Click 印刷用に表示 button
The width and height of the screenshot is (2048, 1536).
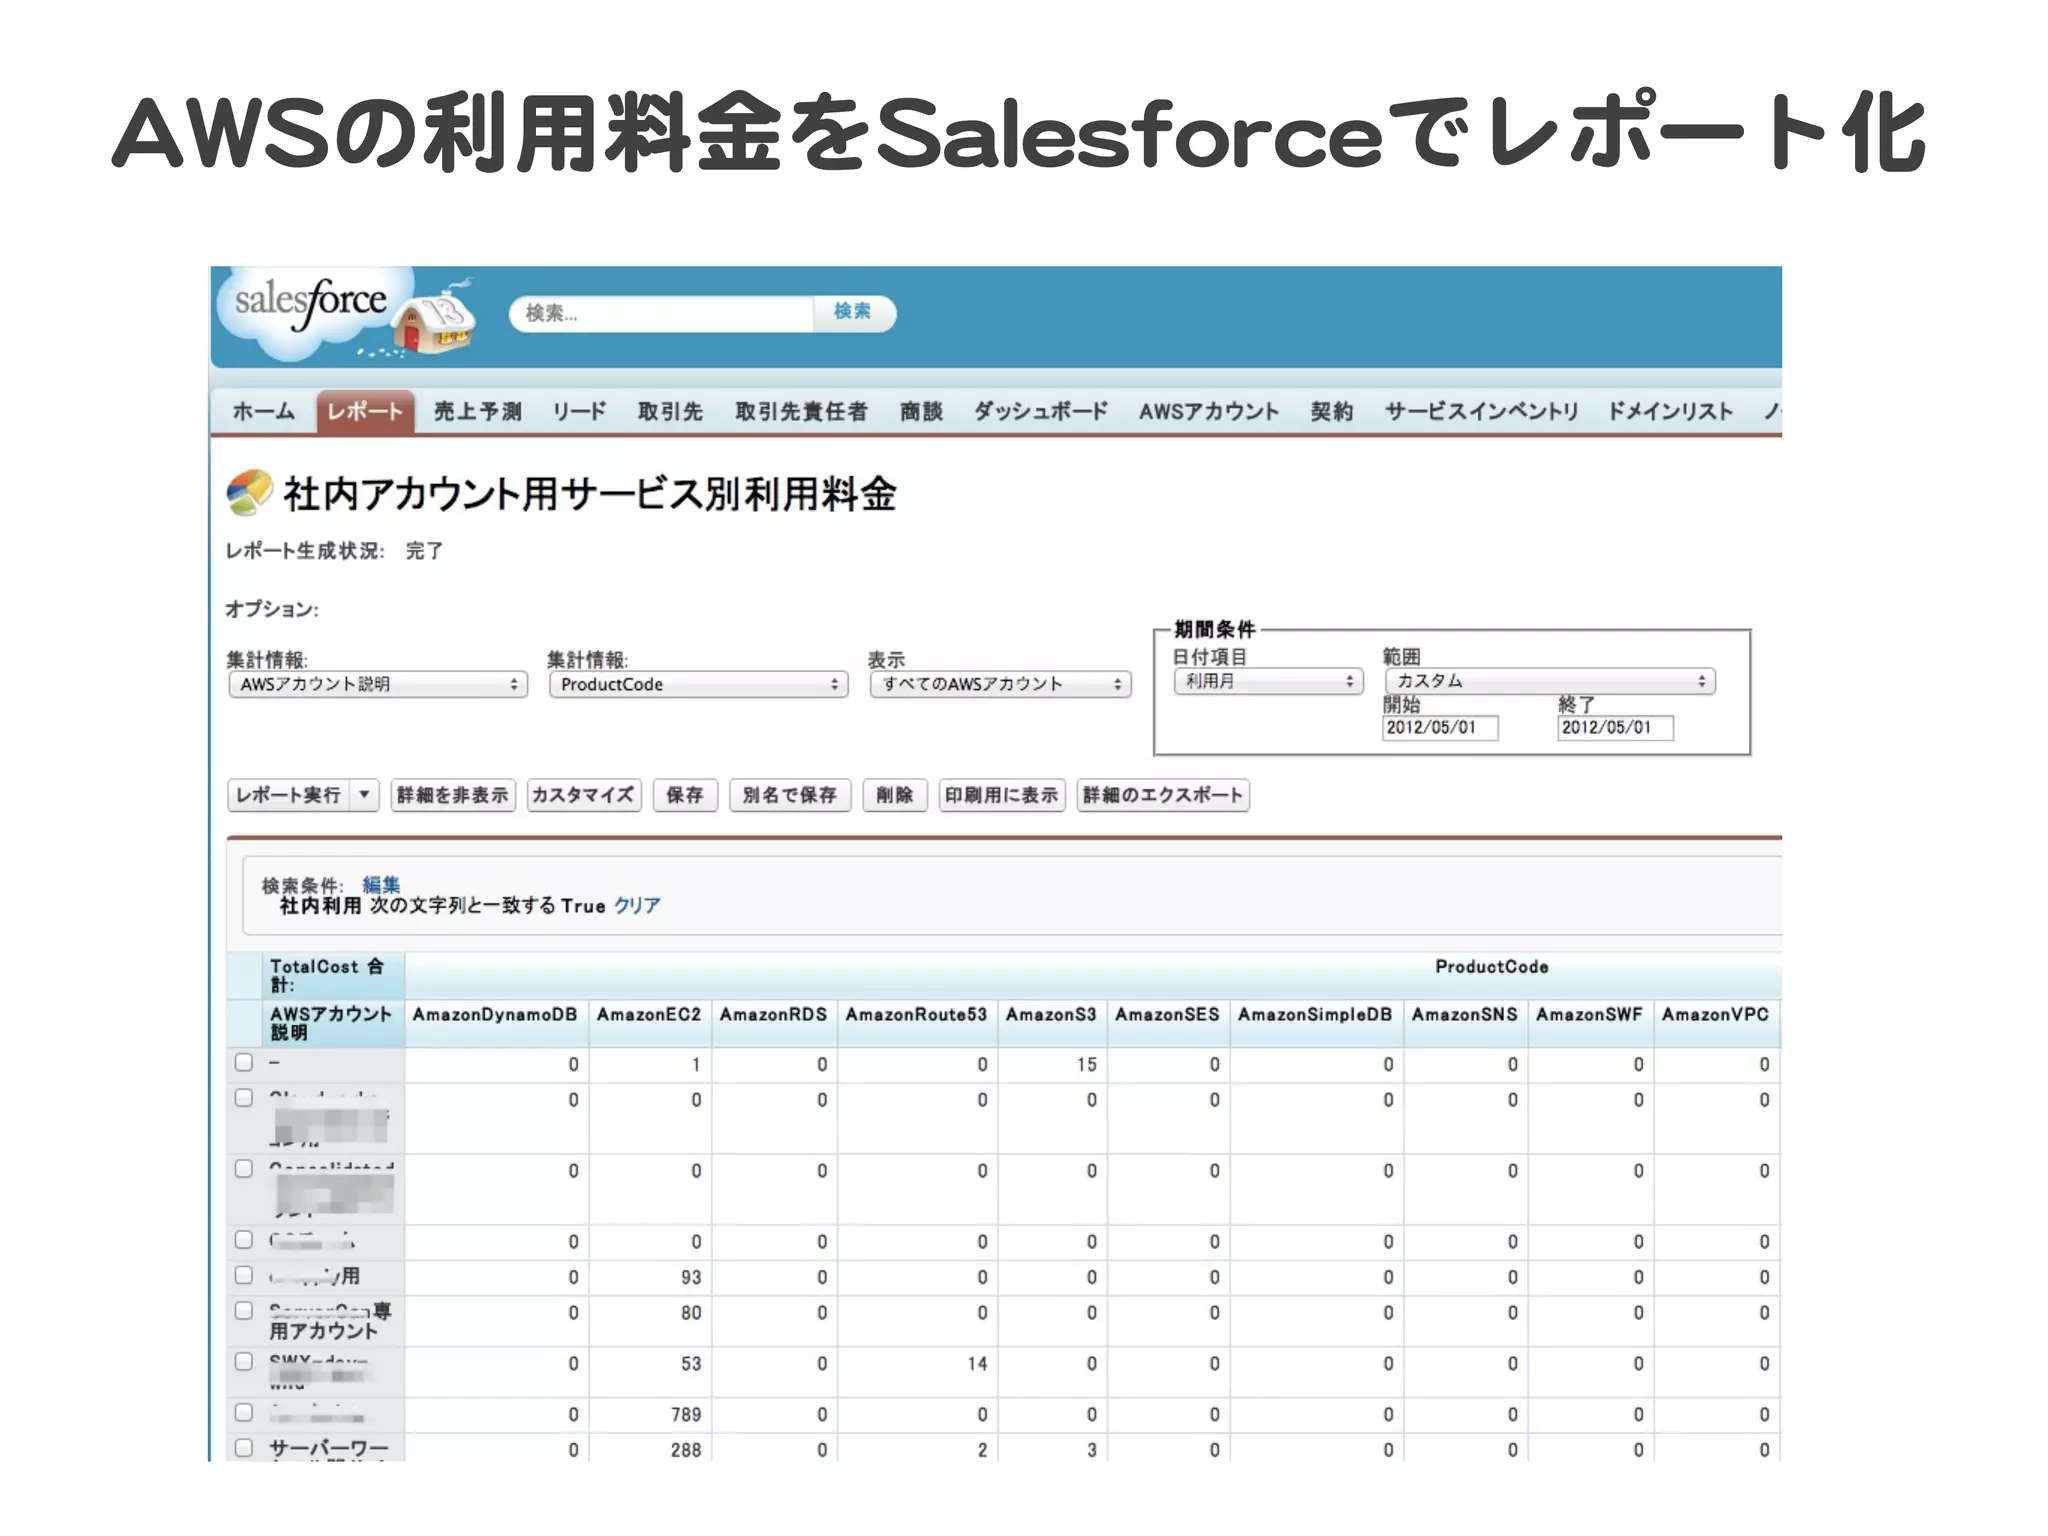1002,795
